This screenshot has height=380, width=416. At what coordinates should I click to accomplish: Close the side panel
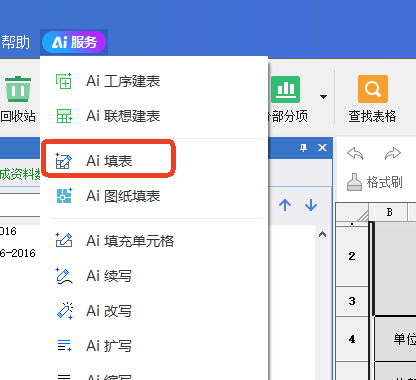tap(322, 147)
